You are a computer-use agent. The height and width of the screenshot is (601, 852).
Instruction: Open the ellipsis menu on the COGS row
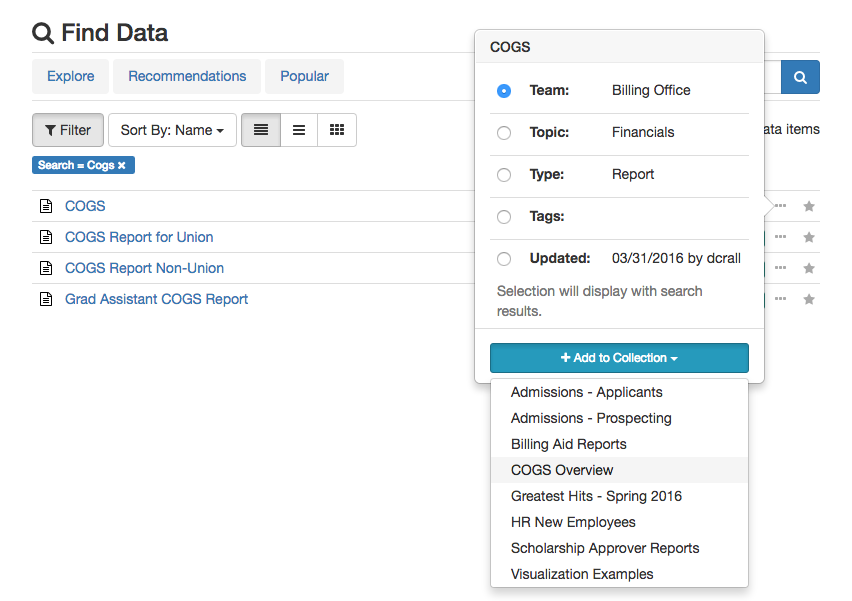pos(781,206)
